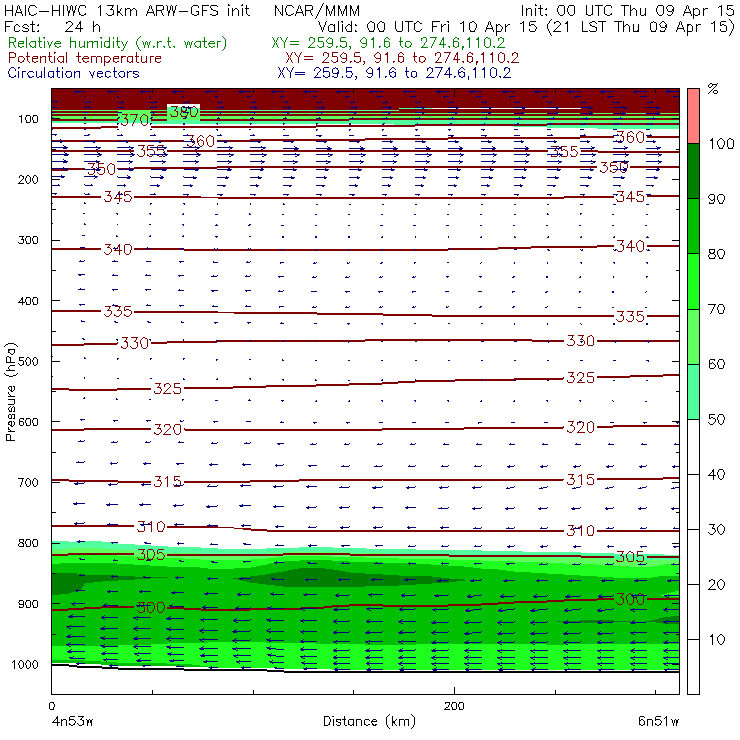
Task: Click the right-side '315' contour label
Action: coord(580,480)
